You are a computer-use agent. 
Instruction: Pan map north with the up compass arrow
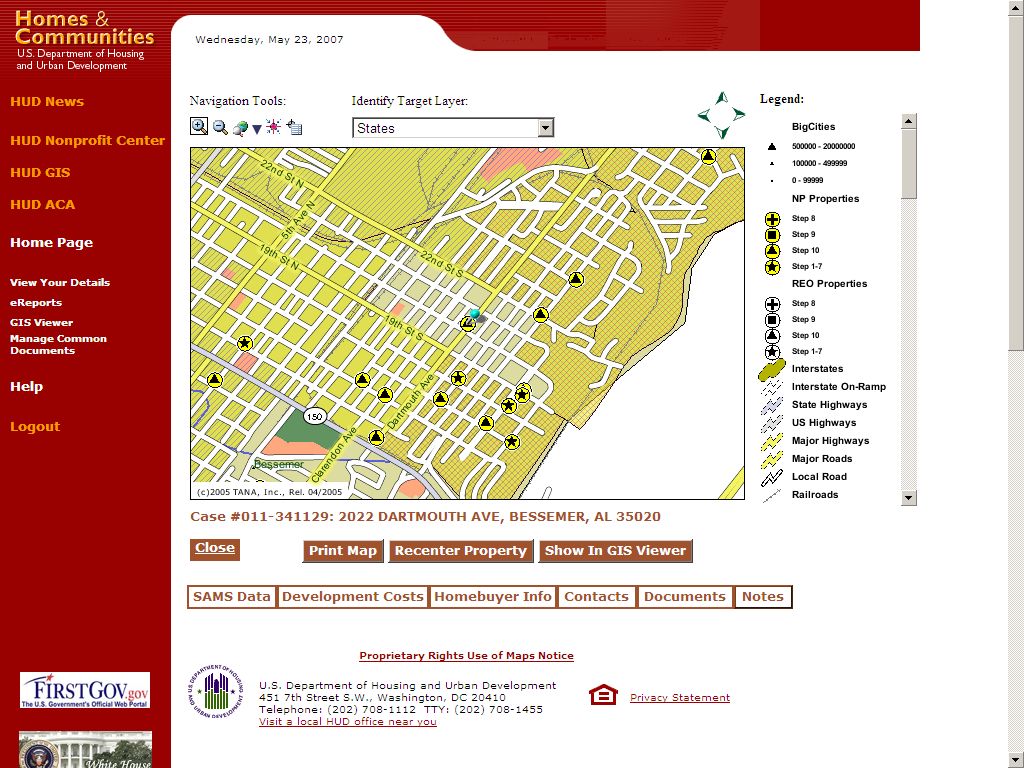coord(722,98)
